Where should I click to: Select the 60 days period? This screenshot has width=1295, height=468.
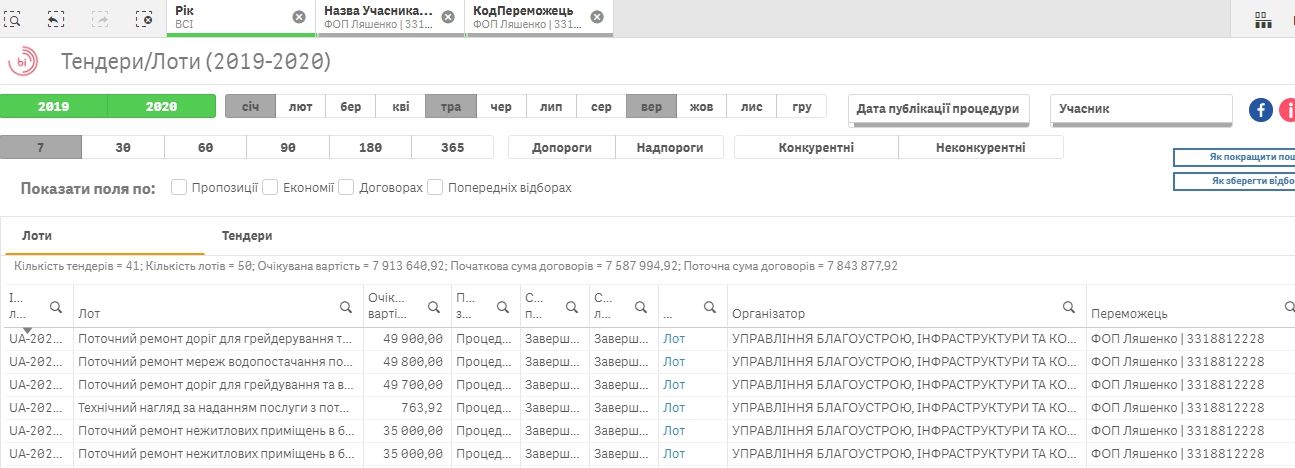point(206,147)
